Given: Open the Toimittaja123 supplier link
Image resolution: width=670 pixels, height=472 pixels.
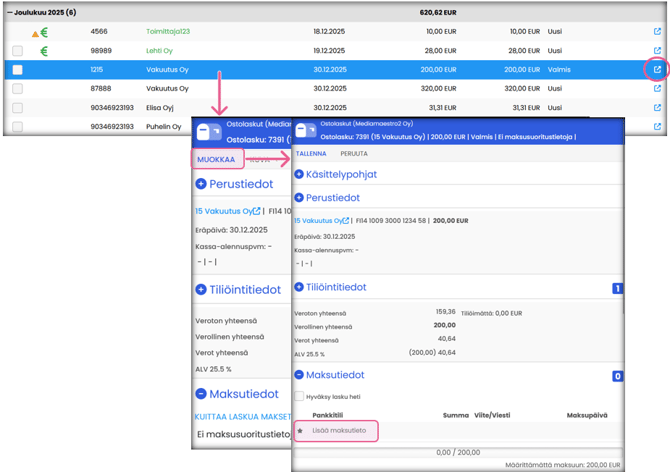Looking at the screenshot, I should point(168,32).
